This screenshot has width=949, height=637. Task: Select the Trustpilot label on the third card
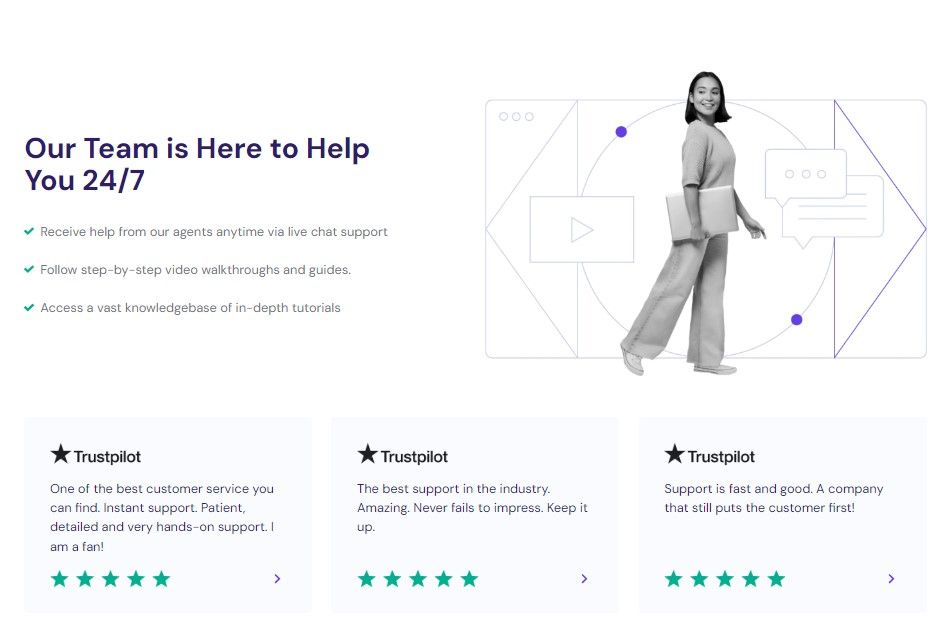tap(720, 456)
